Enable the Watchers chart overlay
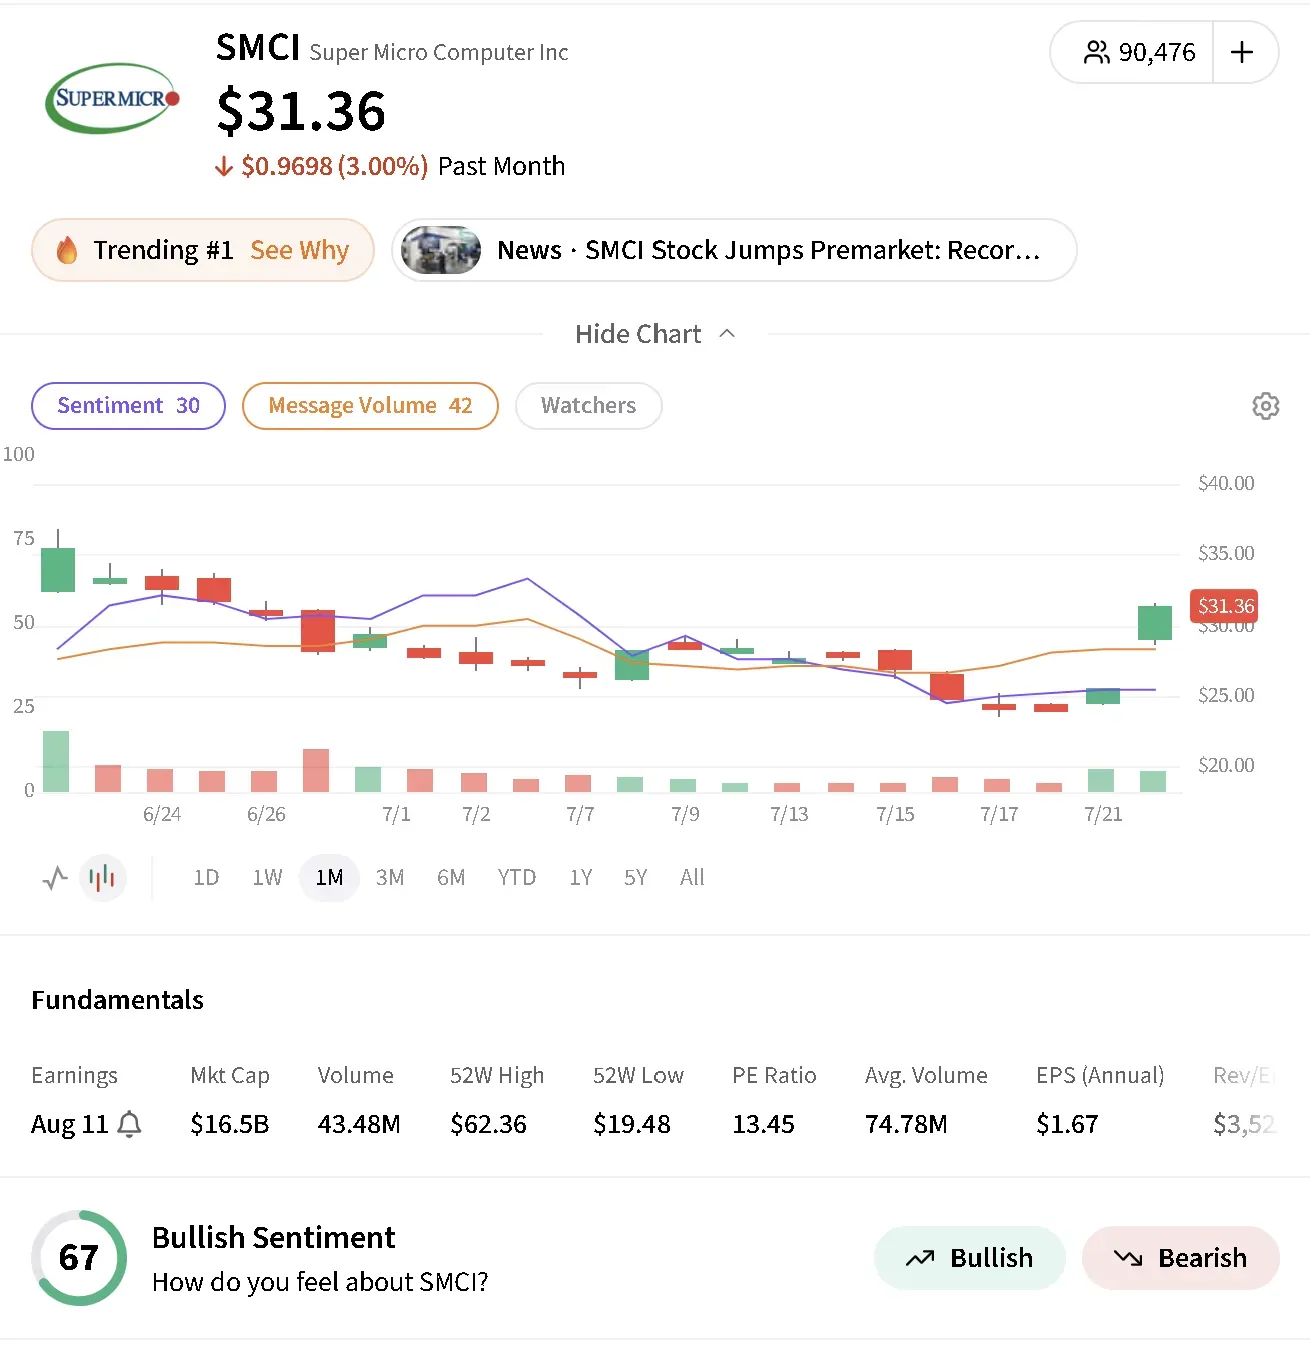Screen dimensions: 1310x1346 click(x=588, y=406)
